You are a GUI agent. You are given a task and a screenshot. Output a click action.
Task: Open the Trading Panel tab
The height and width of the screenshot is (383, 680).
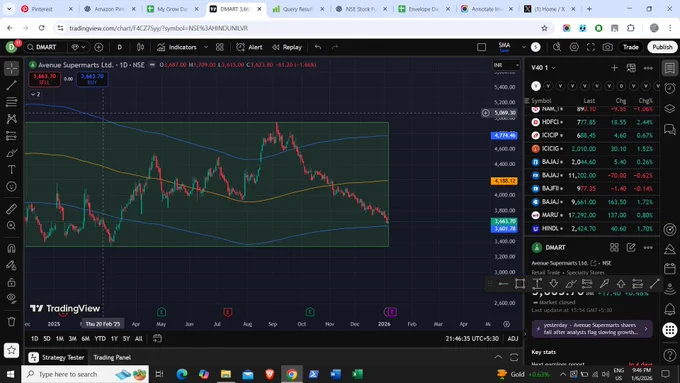click(x=112, y=357)
